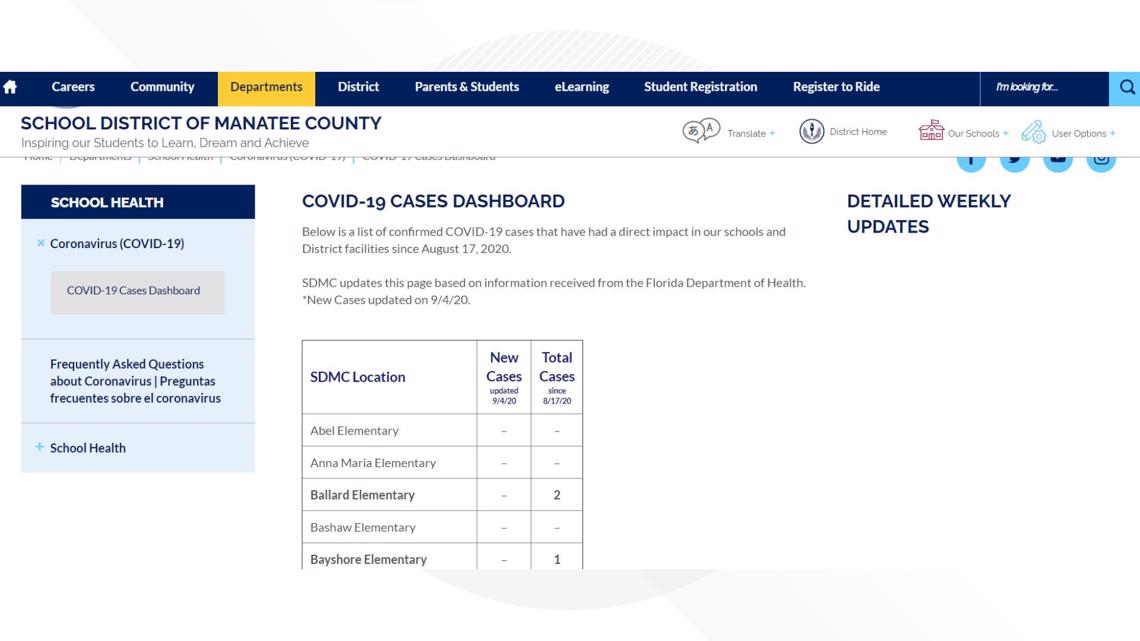The image size is (1140, 641).
Task: Expand the School Health sidebar item
Action: click(x=40, y=447)
